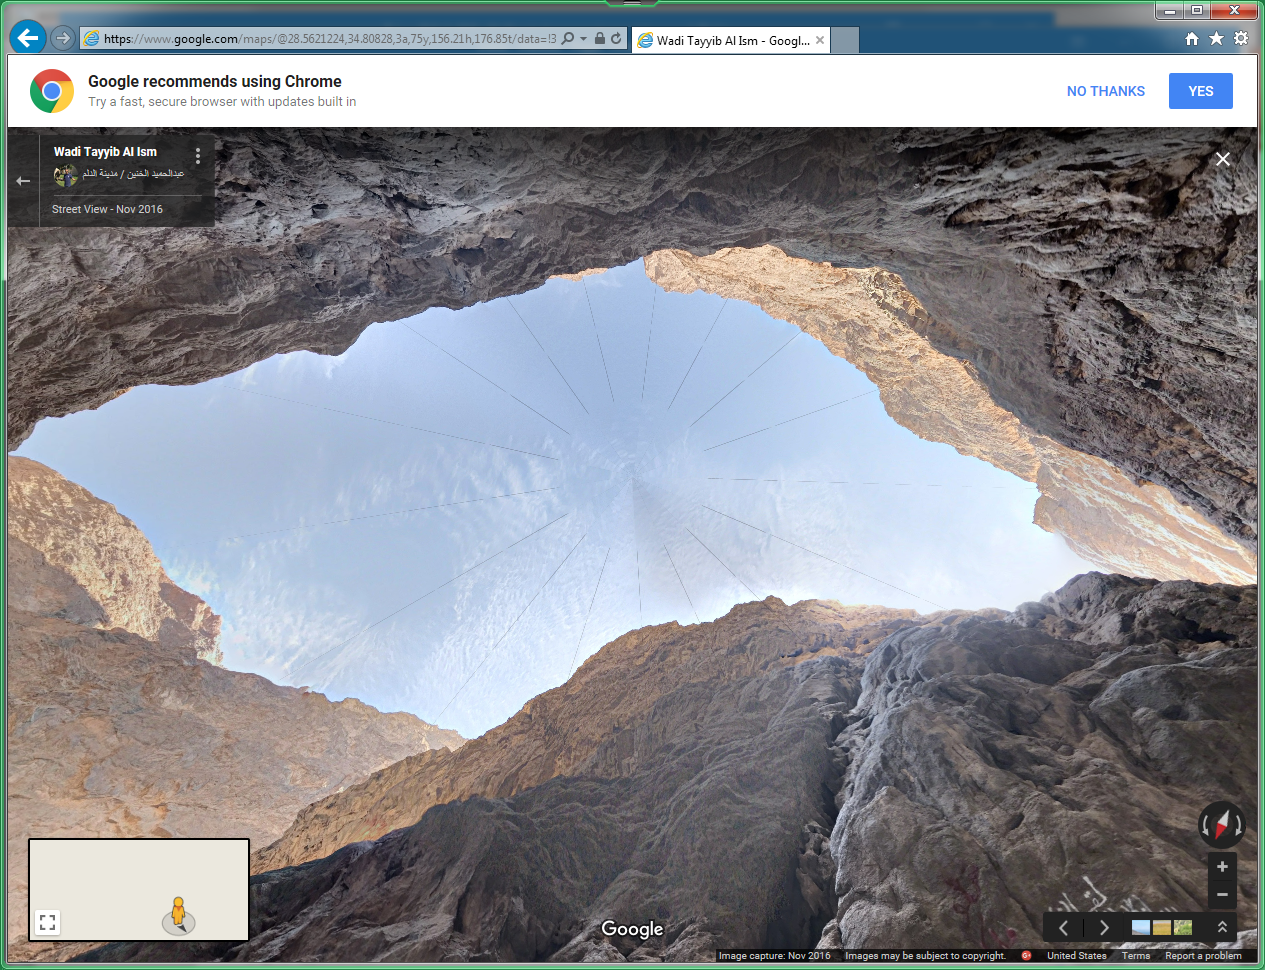Zoom out with the minus button

[1222, 895]
